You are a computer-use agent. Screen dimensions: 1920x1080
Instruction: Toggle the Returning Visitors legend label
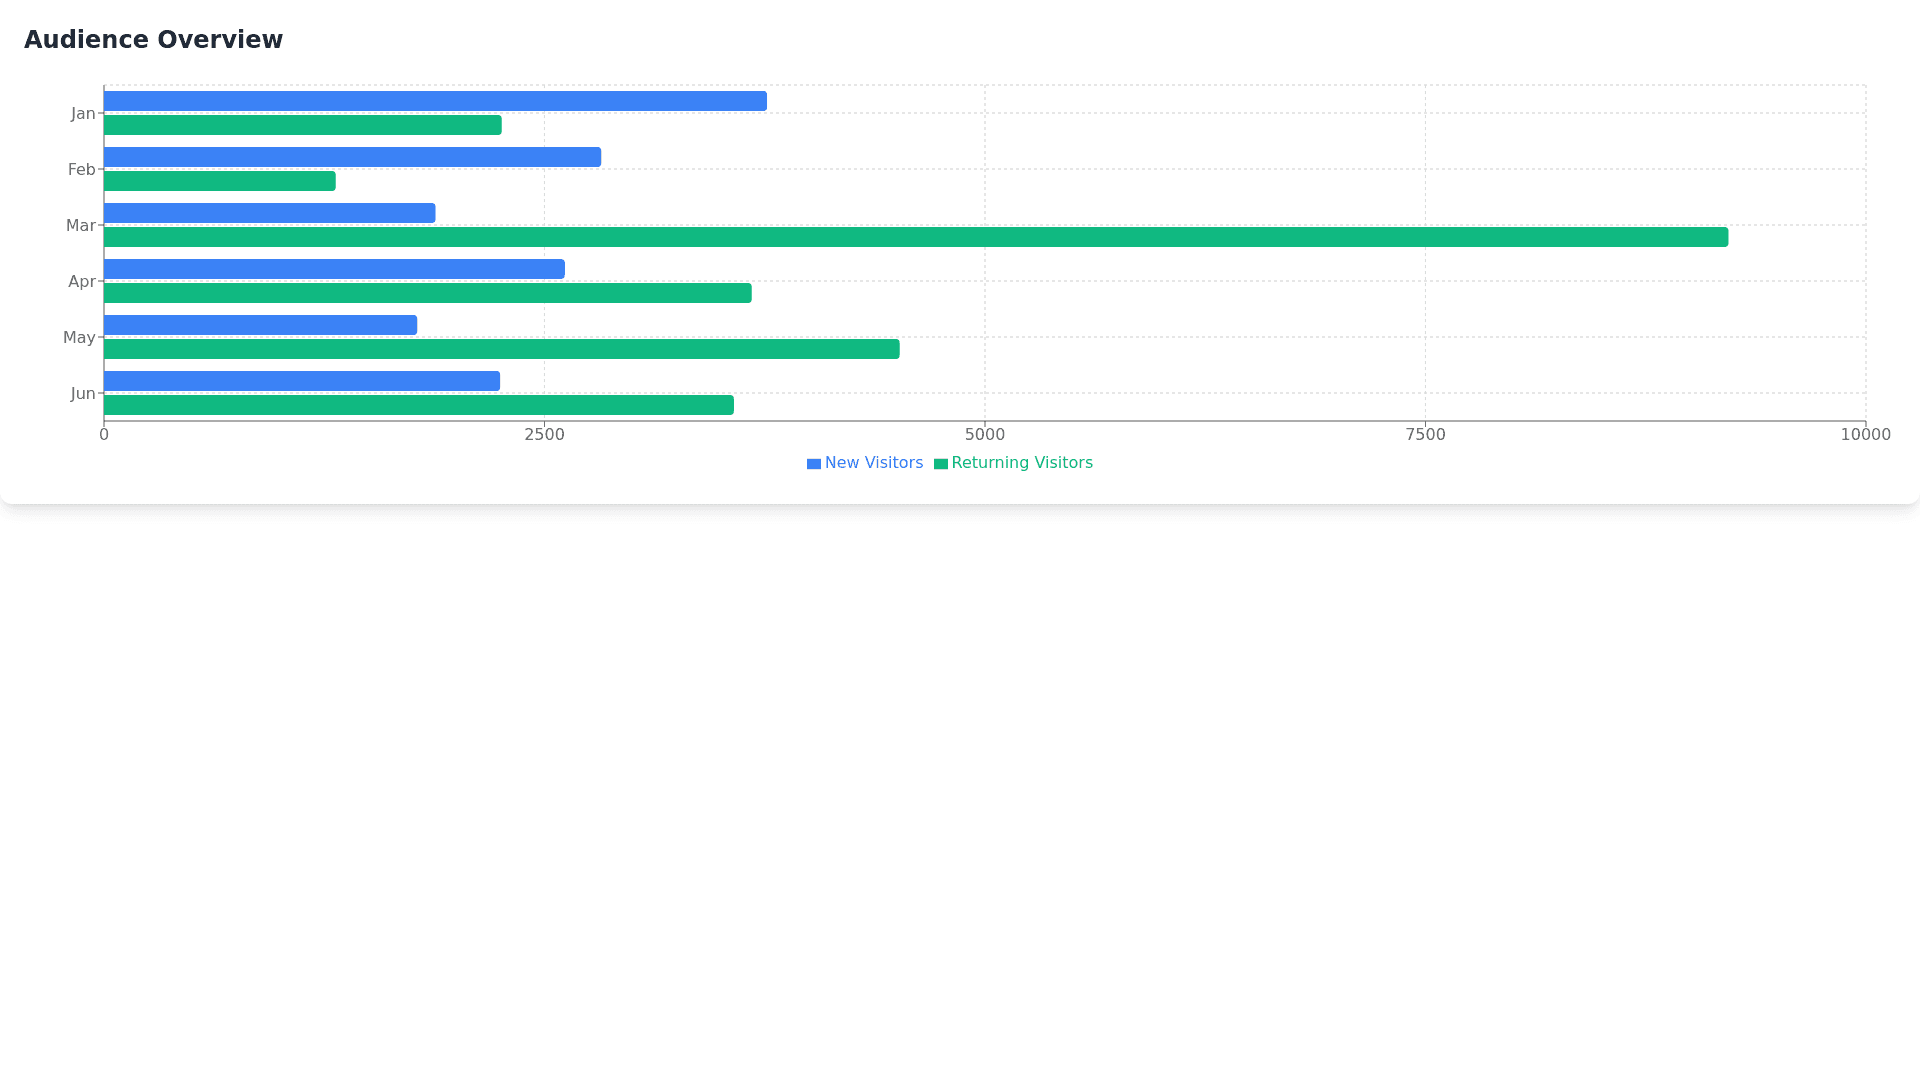[1021, 463]
